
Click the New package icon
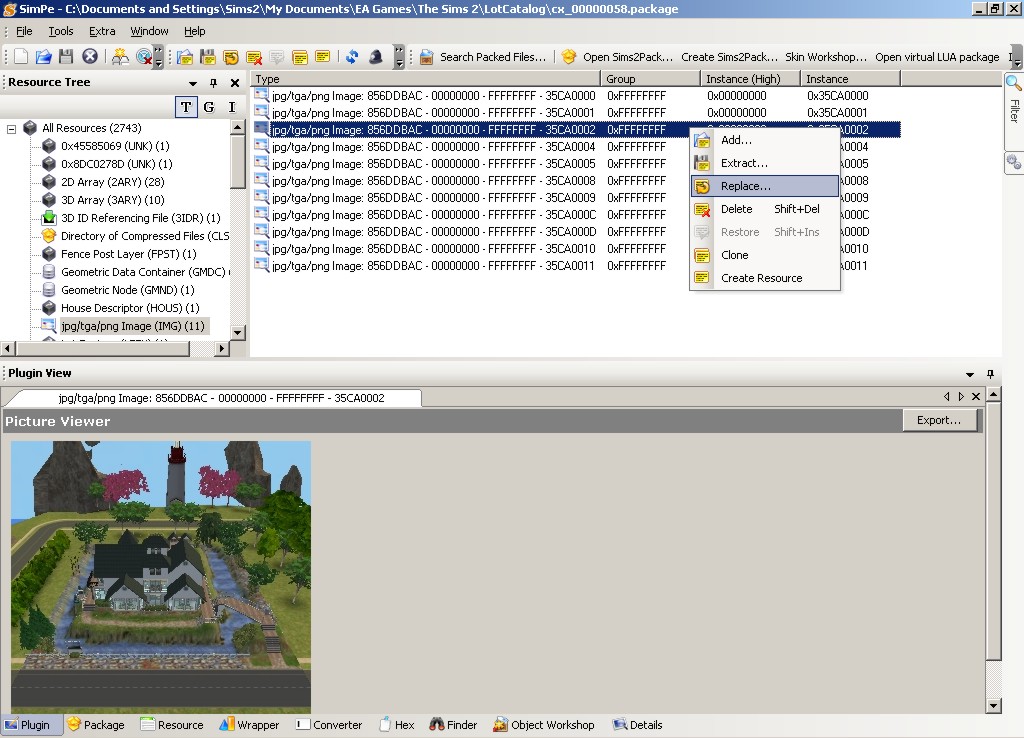21,57
